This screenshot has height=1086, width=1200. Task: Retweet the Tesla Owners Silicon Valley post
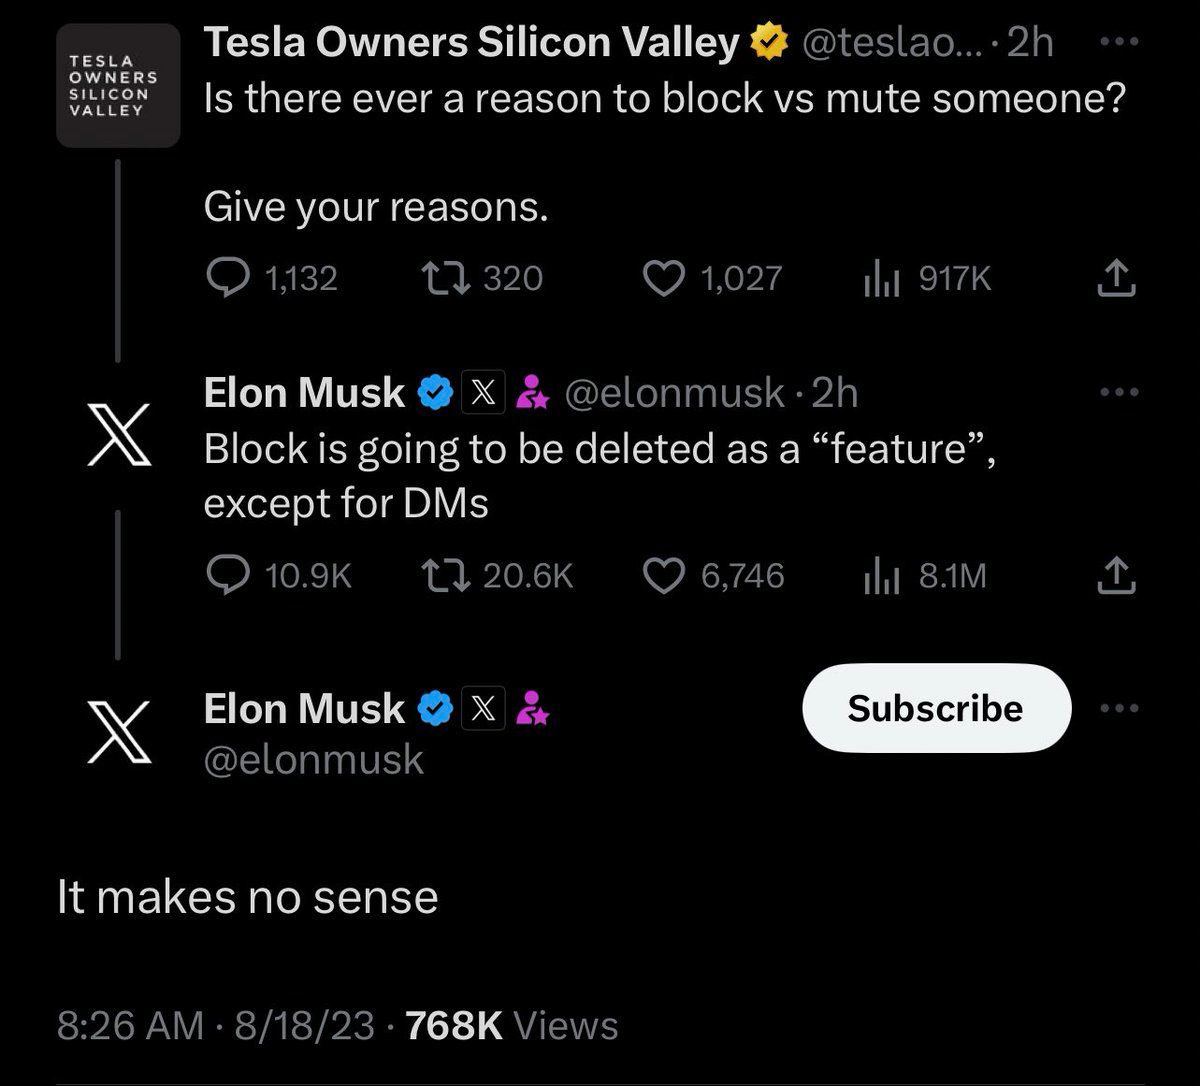(440, 277)
